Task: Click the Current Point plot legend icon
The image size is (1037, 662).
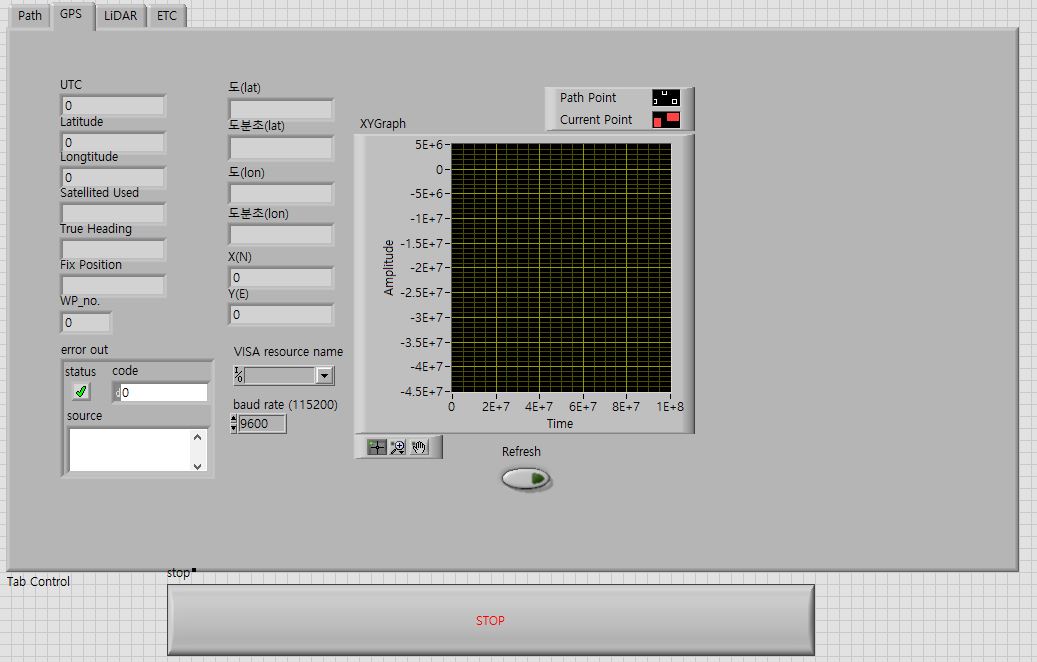Action: pyautogui.click(x=666, y=120)
